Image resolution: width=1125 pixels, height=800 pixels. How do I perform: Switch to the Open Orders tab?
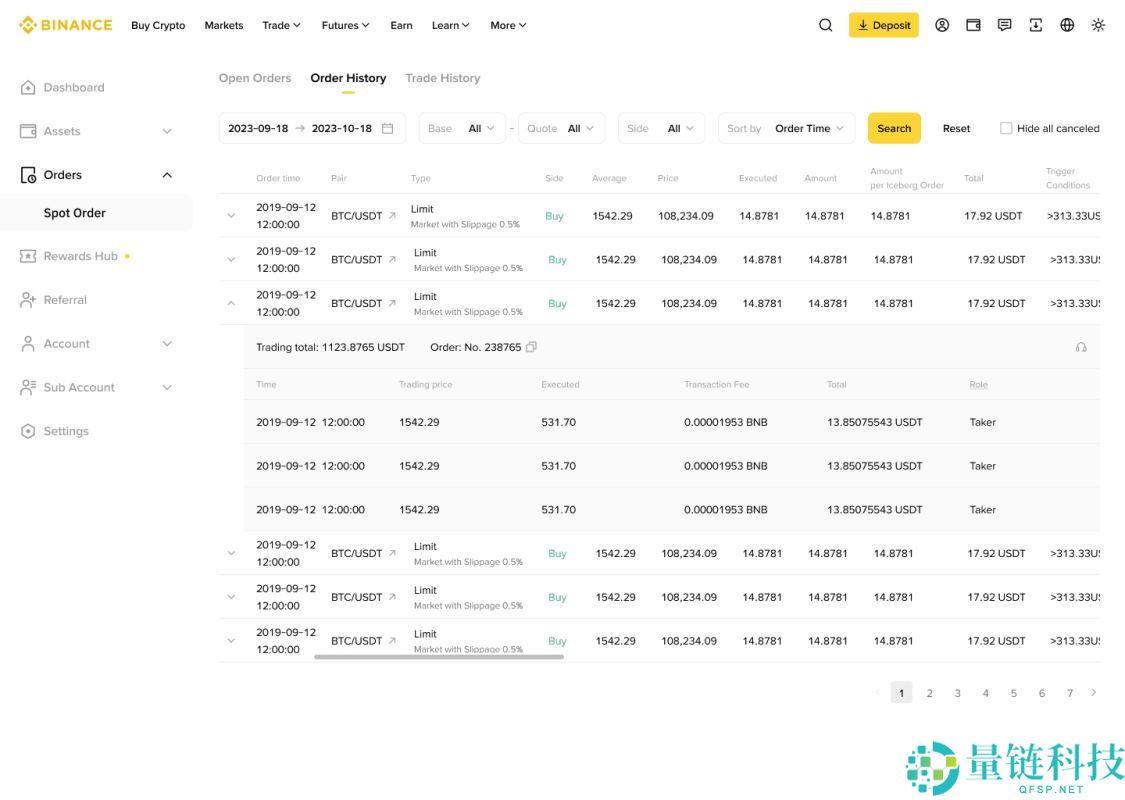click(x=255, y=78)
